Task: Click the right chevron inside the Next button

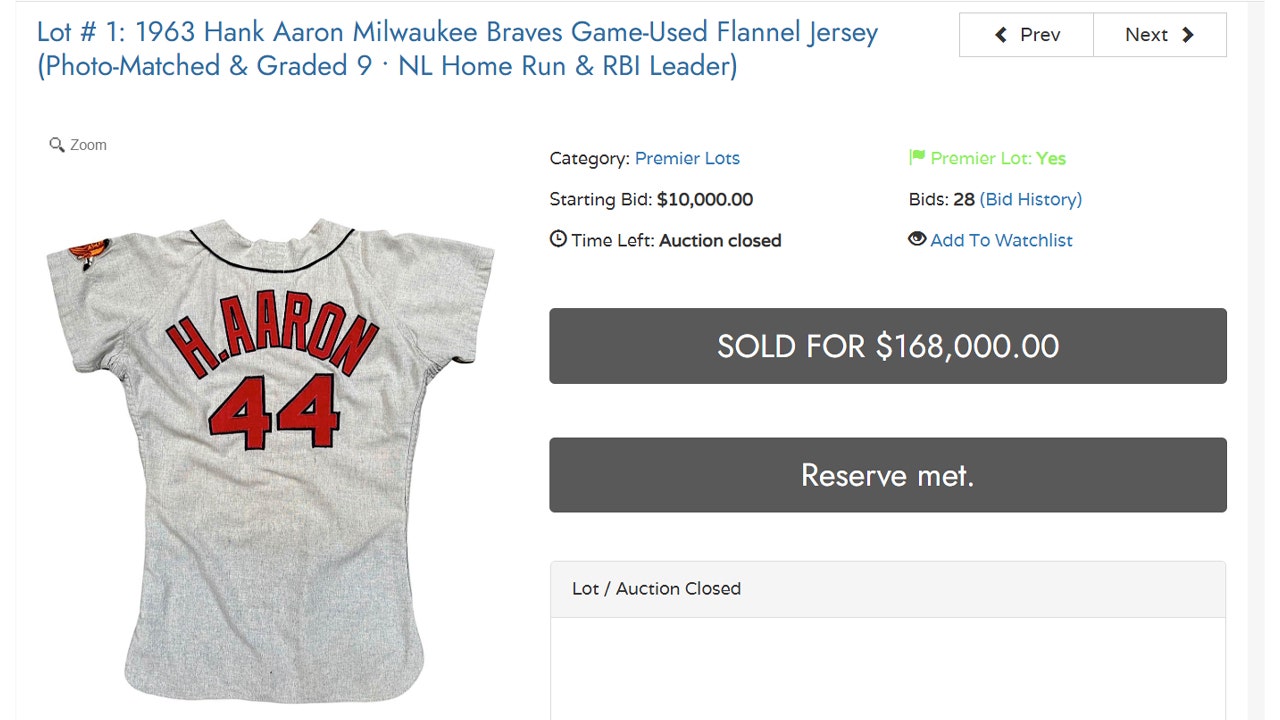Action: 1186,34
